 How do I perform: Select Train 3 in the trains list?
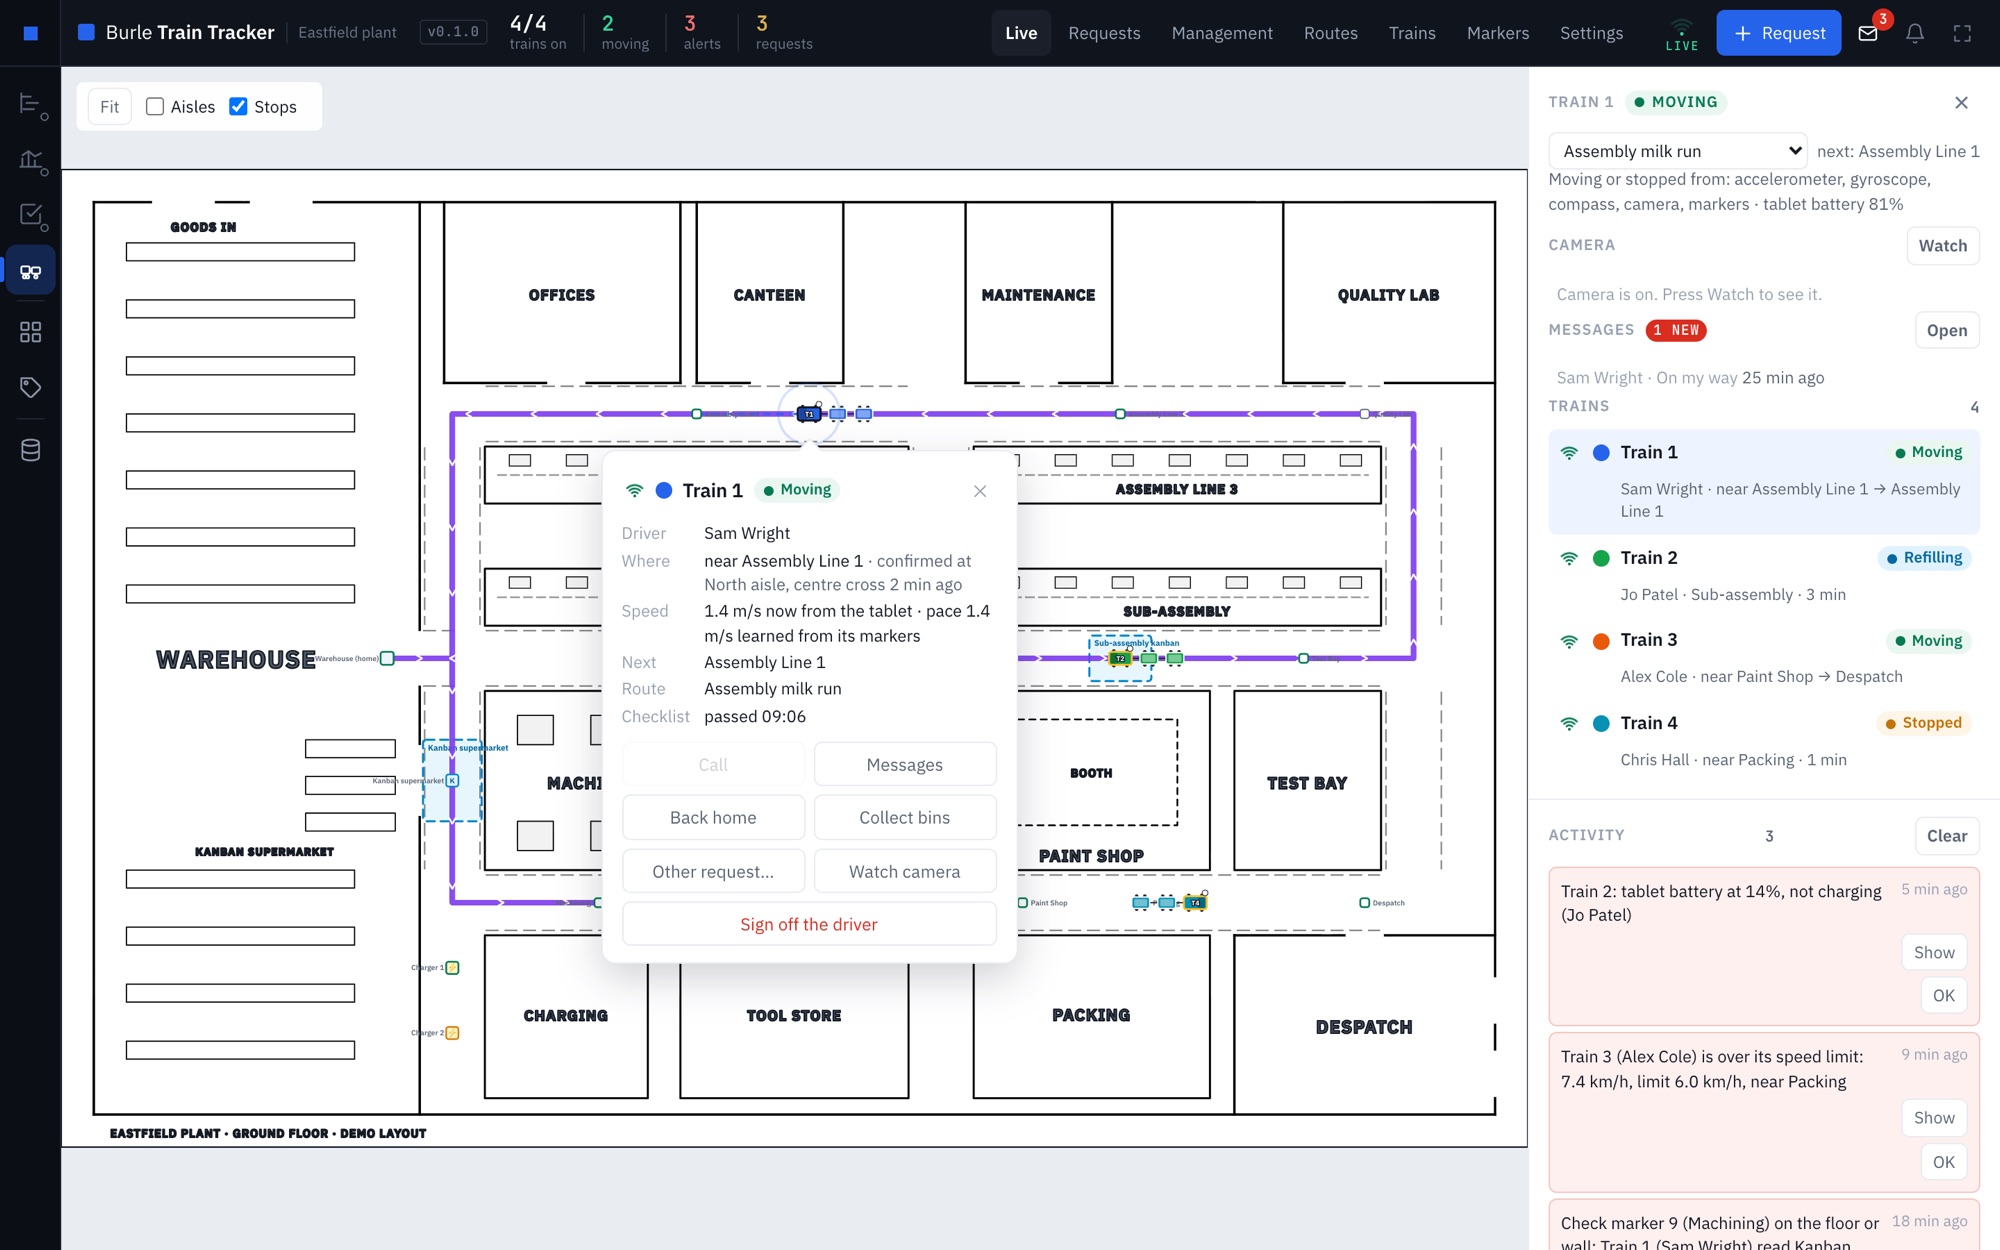pos(1764,657)
